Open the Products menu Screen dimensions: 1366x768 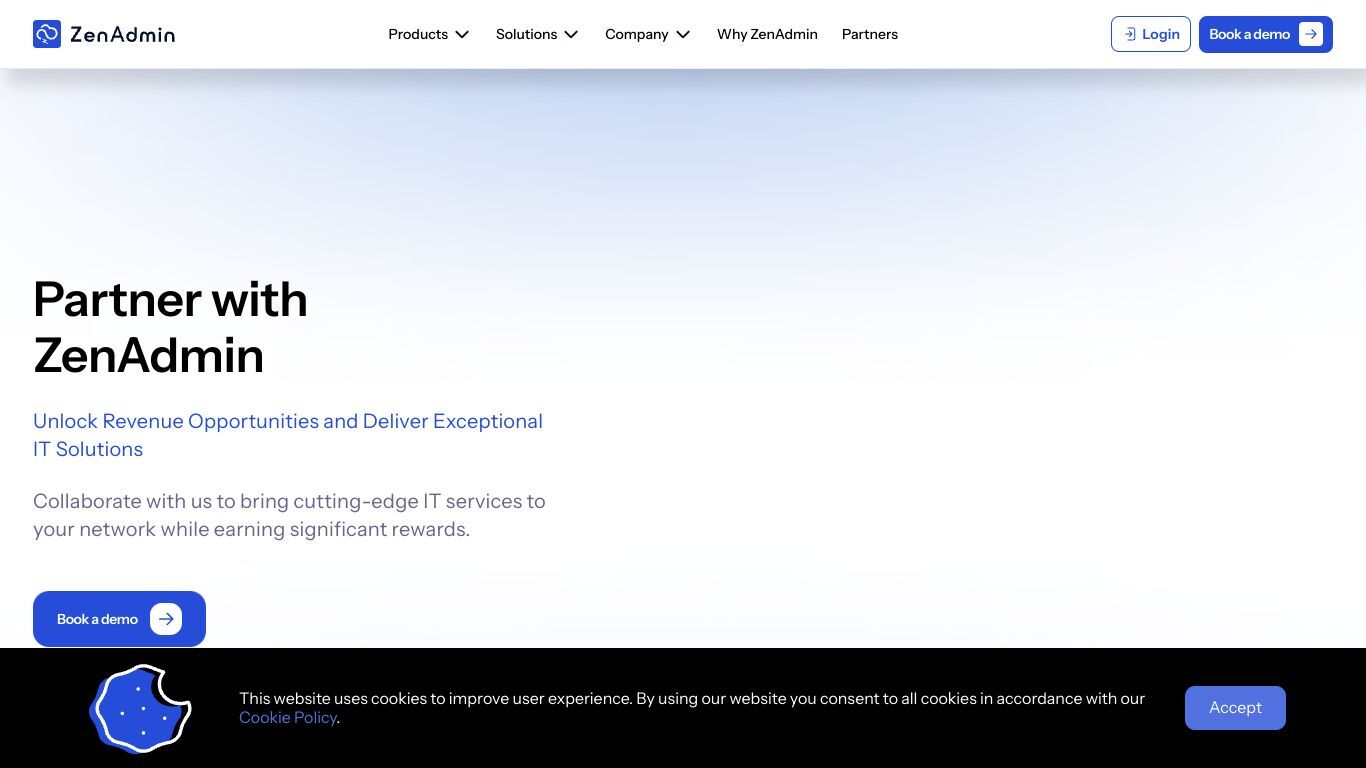tap(429, 34)
